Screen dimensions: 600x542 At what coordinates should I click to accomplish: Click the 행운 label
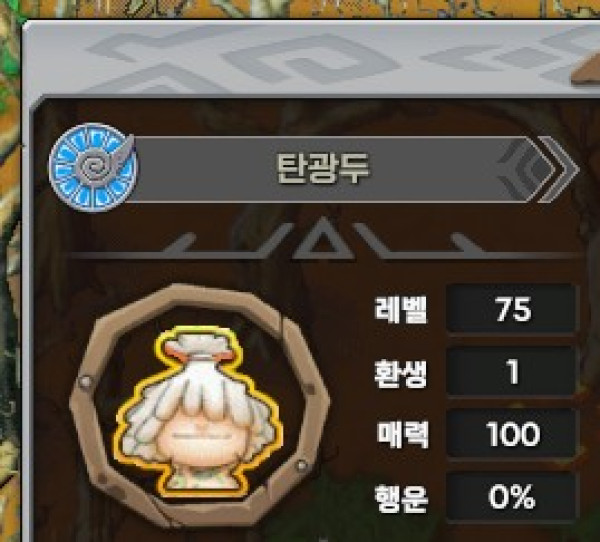(x=400, y=498)
